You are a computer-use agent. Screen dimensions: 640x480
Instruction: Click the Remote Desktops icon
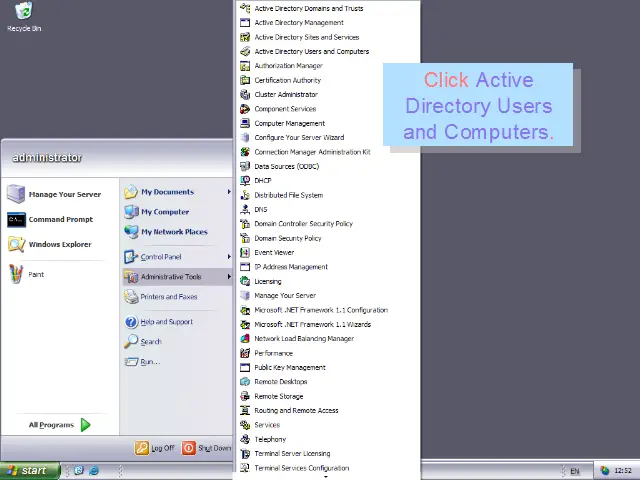(245, 382)
